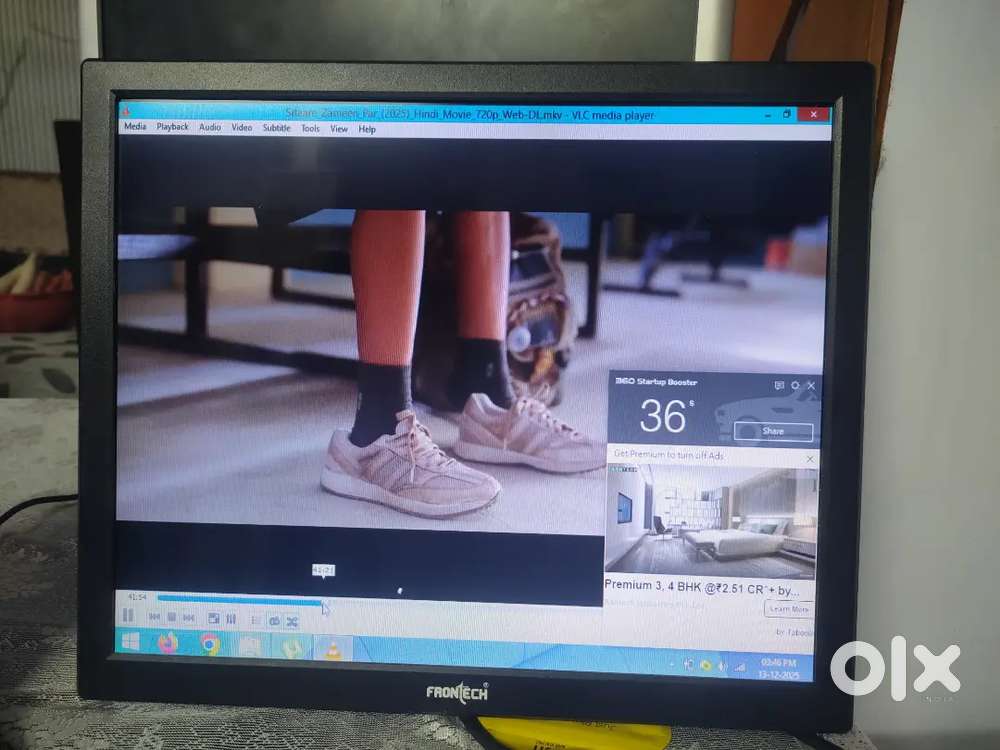The width and height of the screenshot is (1000, 750).
Task: Select the Previous media icon
Action: [x=153, y=617]
